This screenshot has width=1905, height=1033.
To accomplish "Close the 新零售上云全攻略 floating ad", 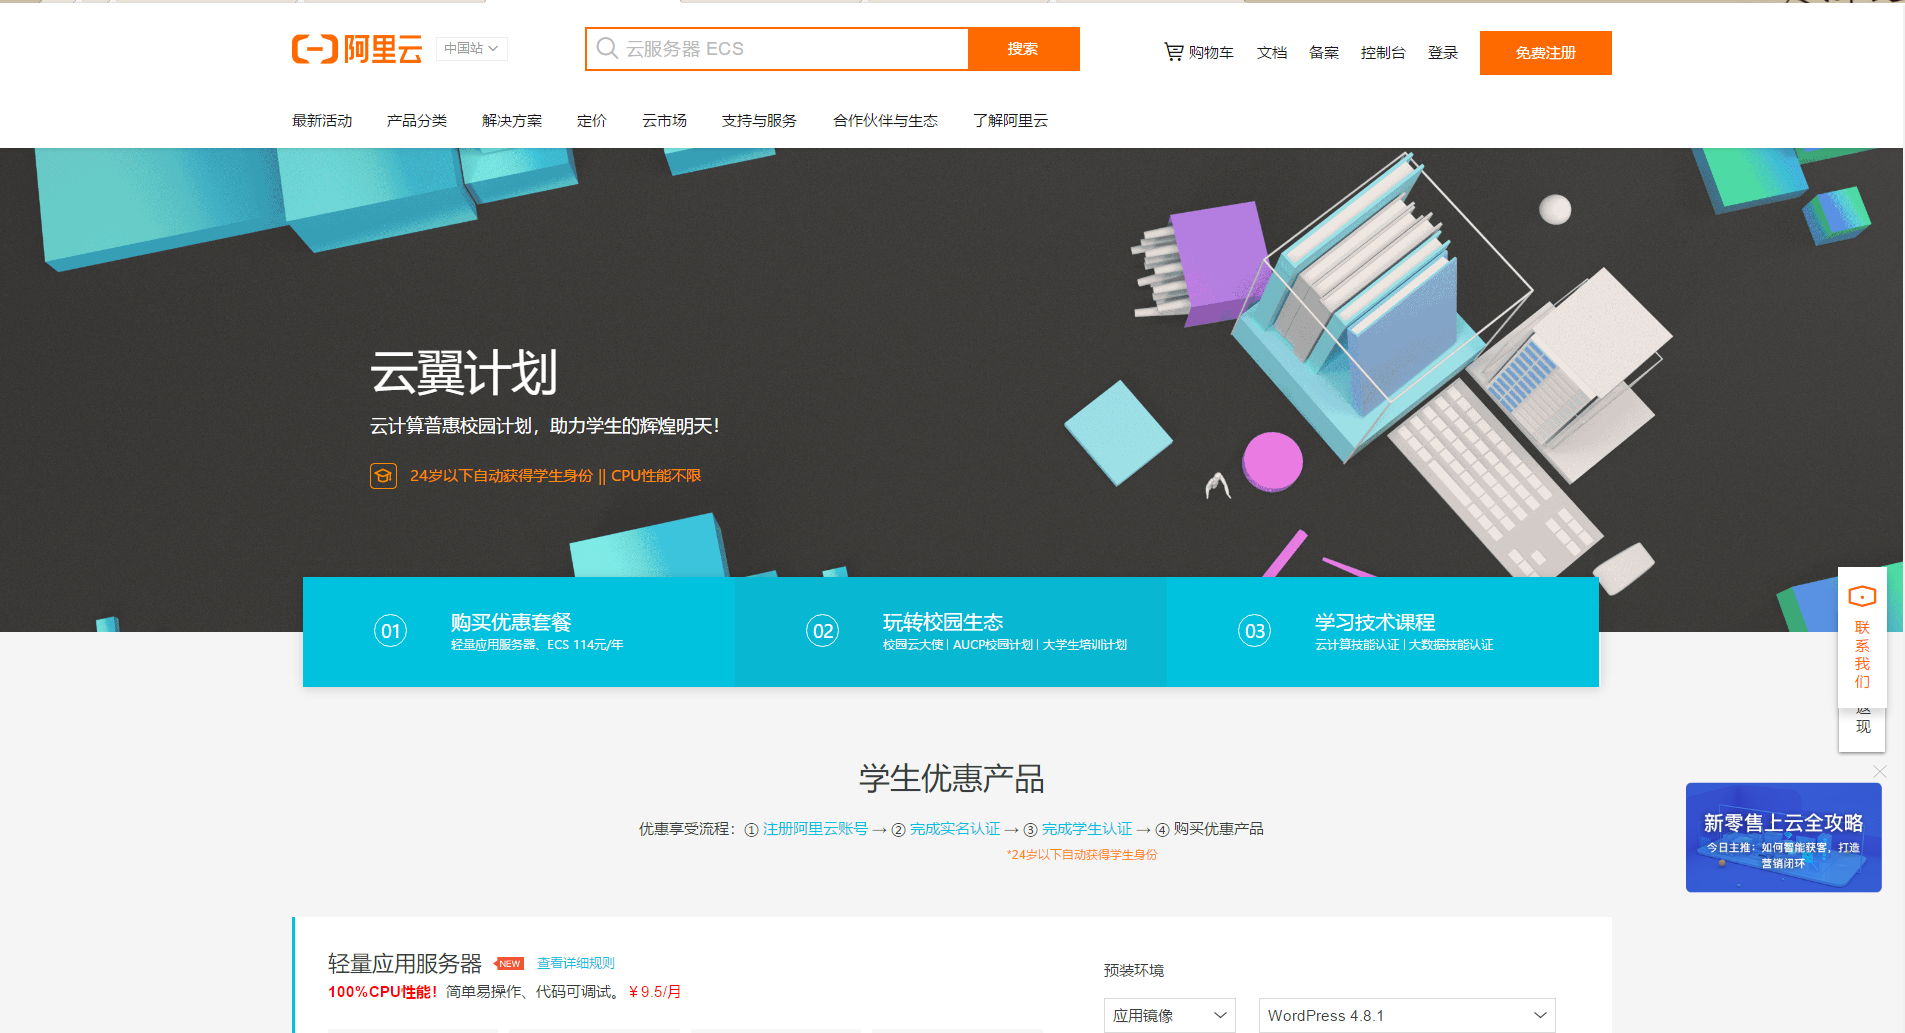I will pos(1880,771).
